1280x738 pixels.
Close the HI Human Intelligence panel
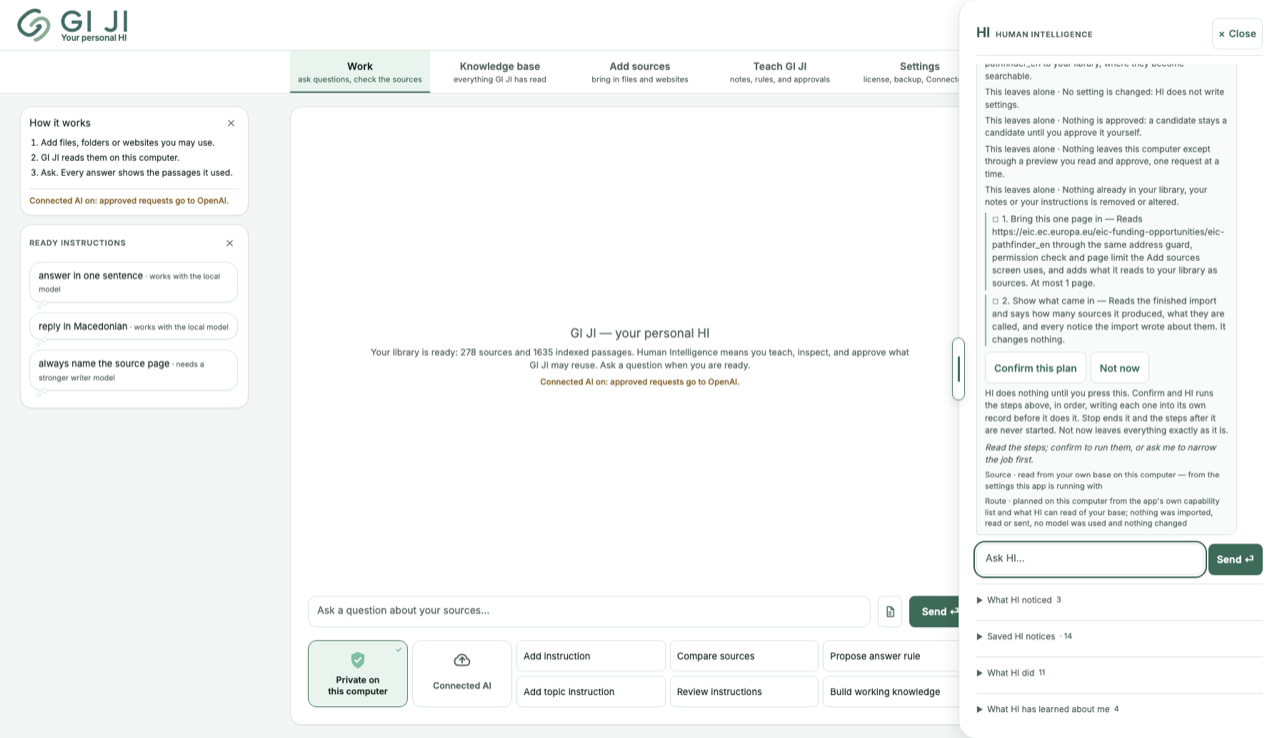(x=1237, y=33)
